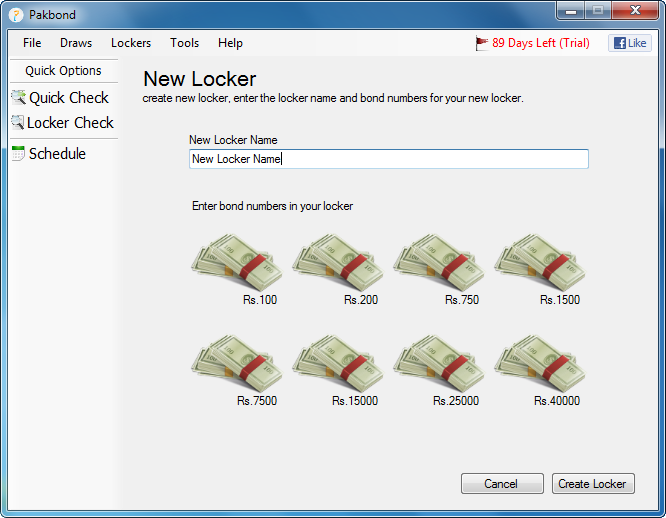Open Schedule from Quick Options
The height and width of the screenshot is (518, 666).
(x=57, y=154)
